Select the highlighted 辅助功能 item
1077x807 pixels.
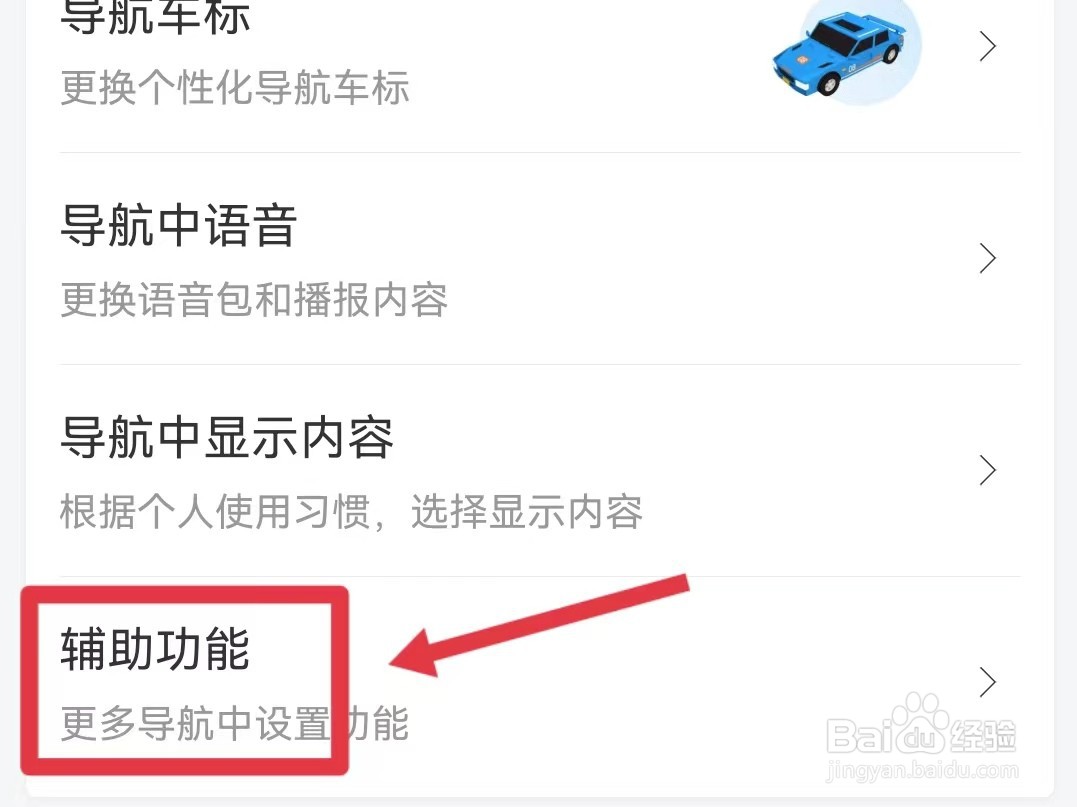click(x=155, y=648)
